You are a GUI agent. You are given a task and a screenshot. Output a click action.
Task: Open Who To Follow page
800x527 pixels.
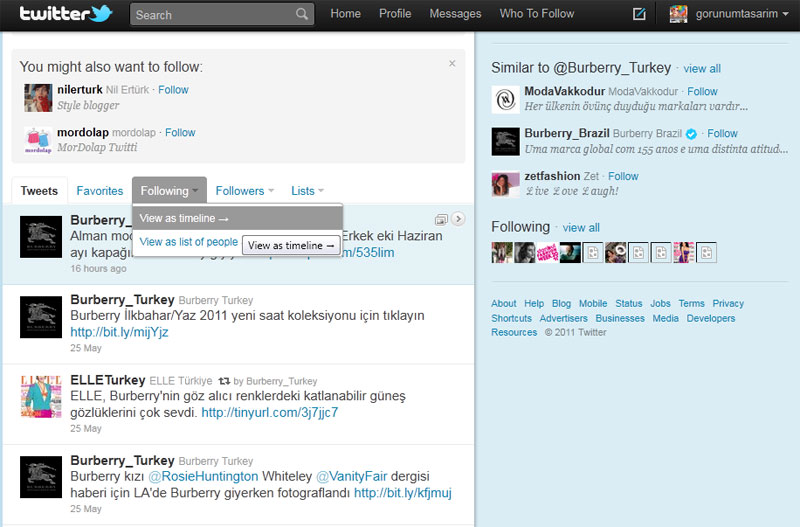coord(537,14)
